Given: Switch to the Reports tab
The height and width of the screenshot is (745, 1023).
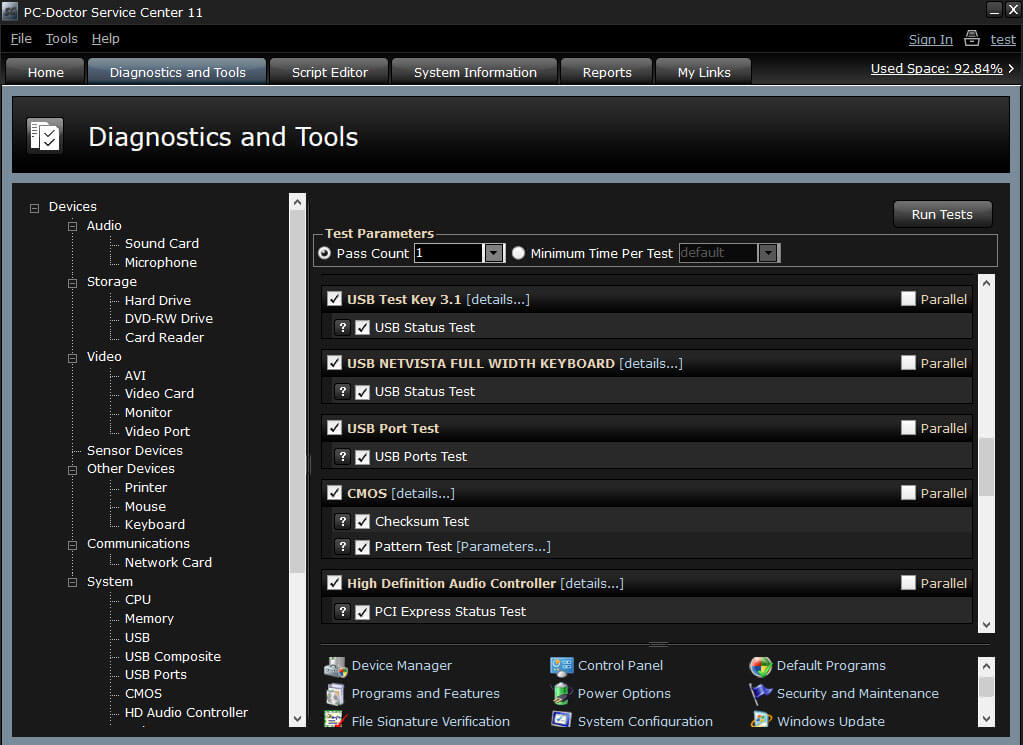Looking at the screenshot, I should [607, 72].
